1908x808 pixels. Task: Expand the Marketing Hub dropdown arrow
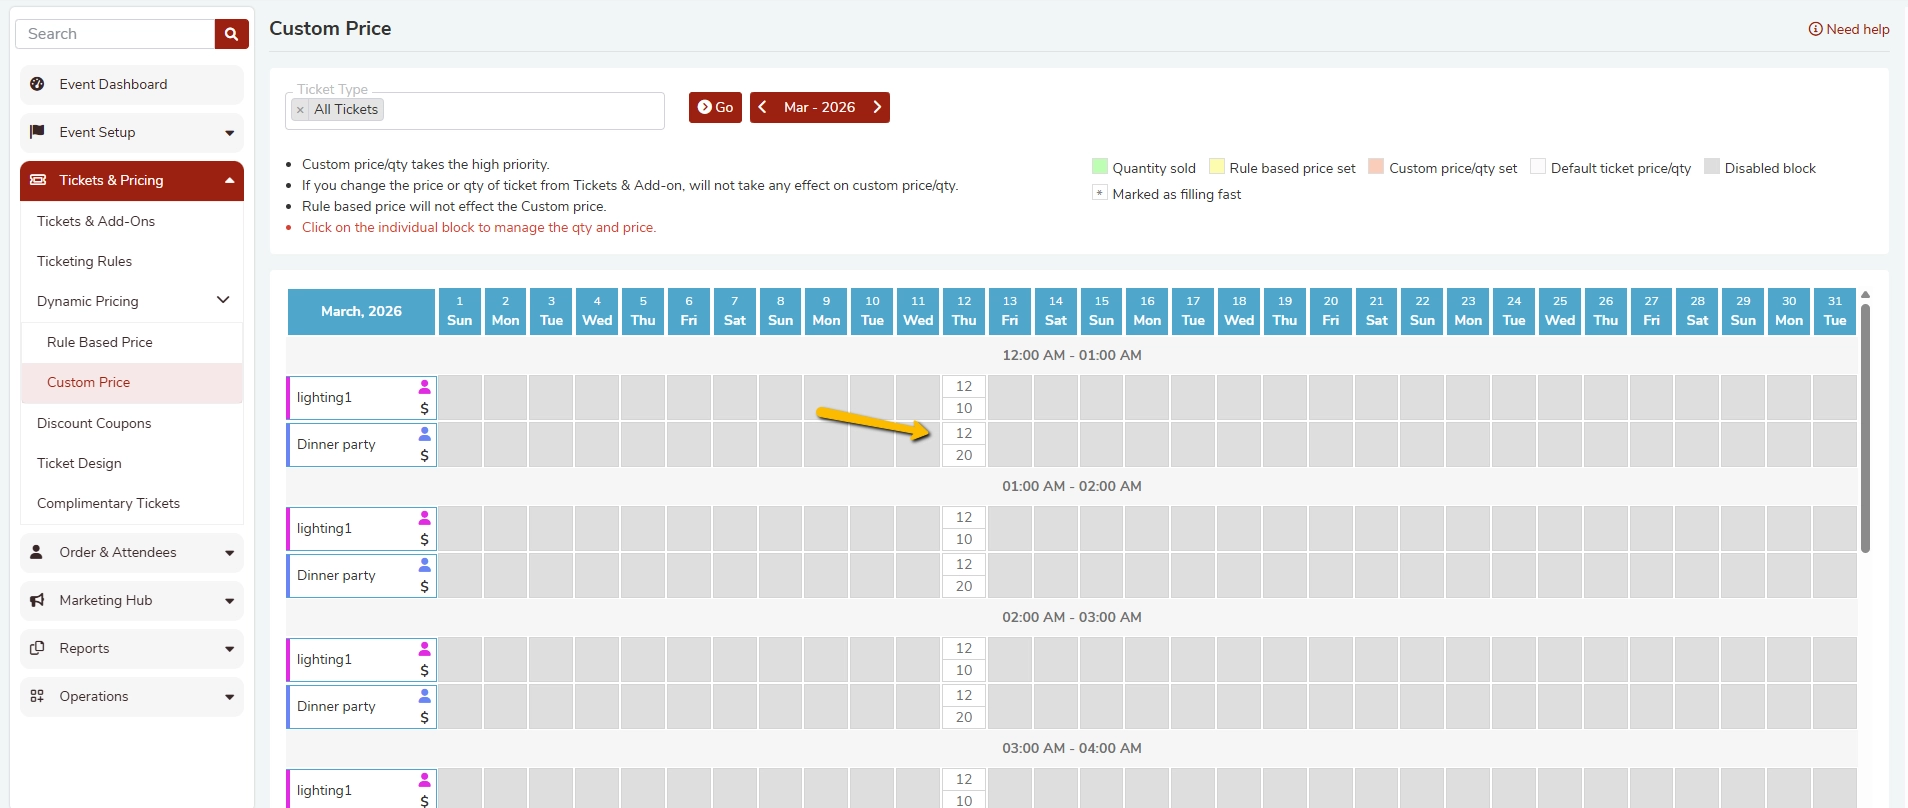pyautogui.click(x=229, y=601)
